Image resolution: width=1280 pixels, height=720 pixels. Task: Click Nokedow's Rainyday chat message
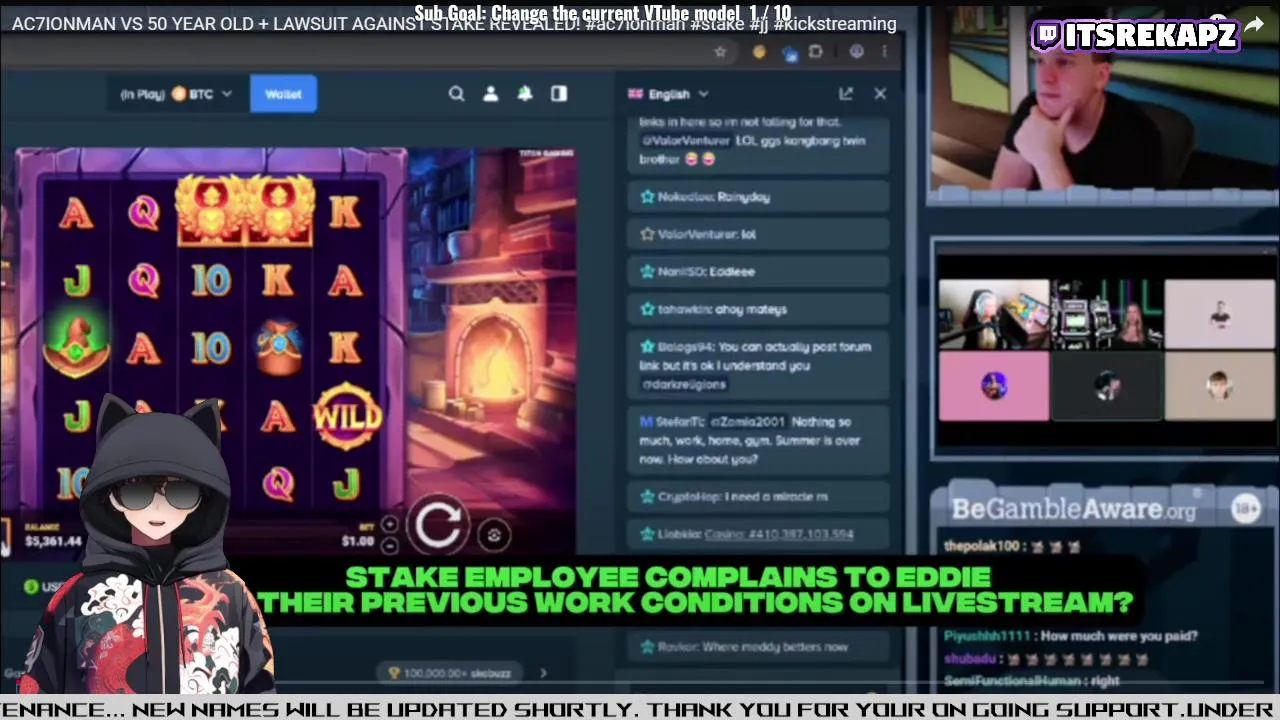point(758,197)
